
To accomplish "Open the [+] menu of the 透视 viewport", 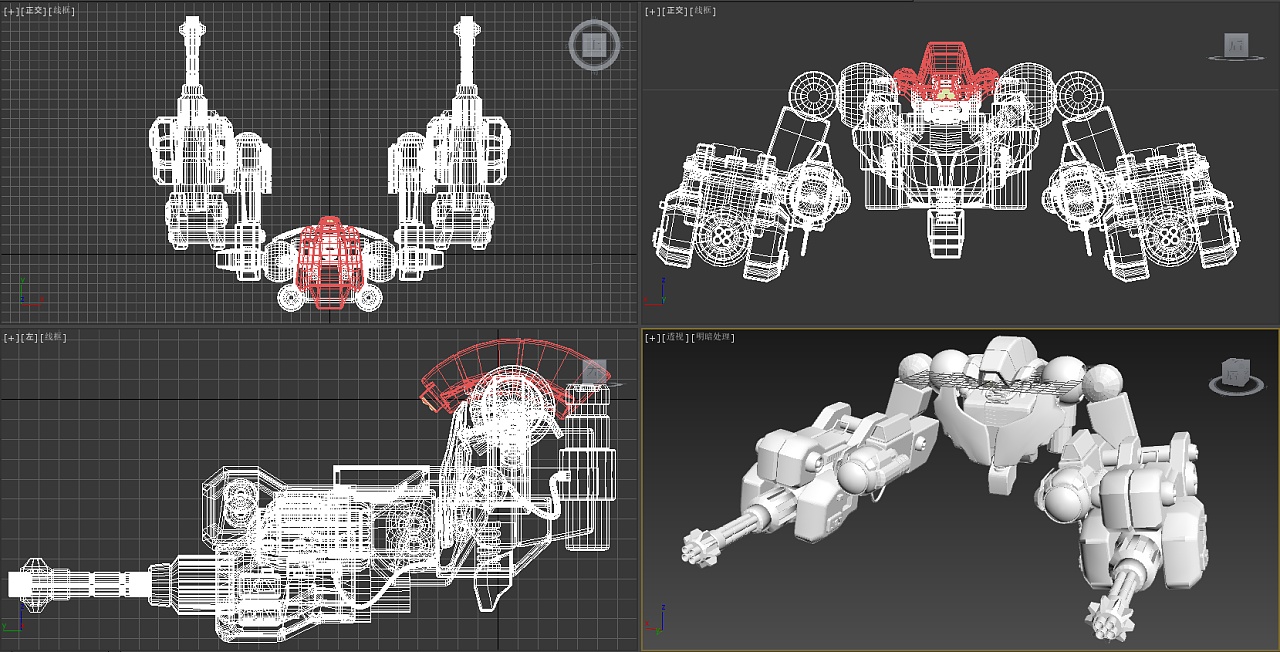I will 651,338.
